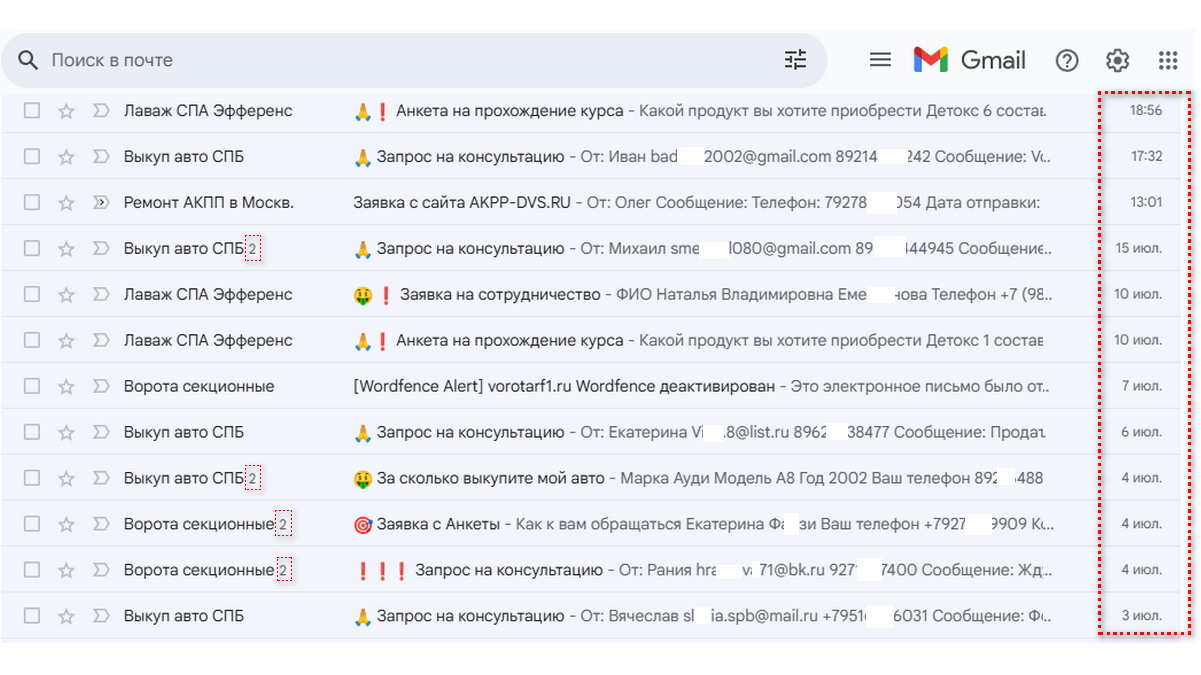Star the email received at 18:56
Image resolution: width=1201 pixels, height=675 pixels.
[x=66, y=111]
